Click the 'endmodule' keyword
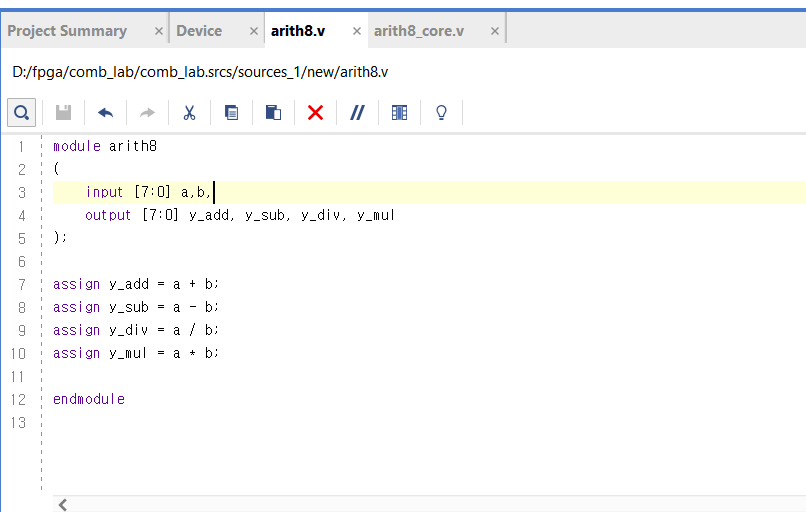Viewport: 806px width, 512px height. [x=89, y=399]
